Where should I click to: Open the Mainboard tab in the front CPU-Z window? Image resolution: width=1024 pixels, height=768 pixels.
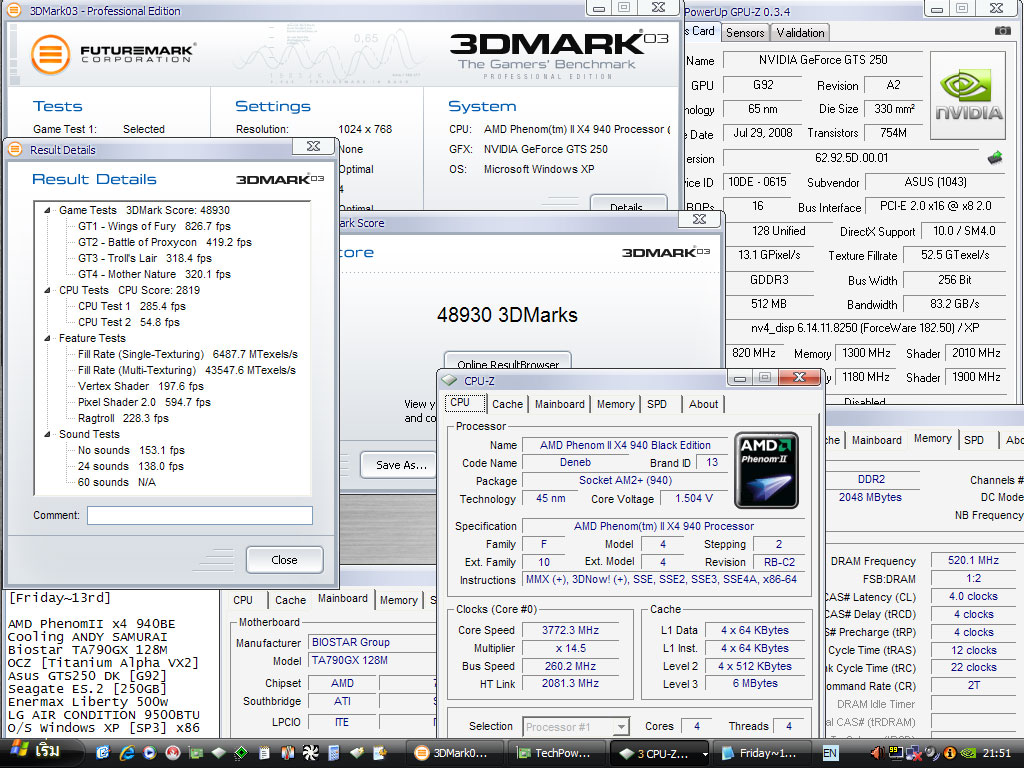[560, 404]
